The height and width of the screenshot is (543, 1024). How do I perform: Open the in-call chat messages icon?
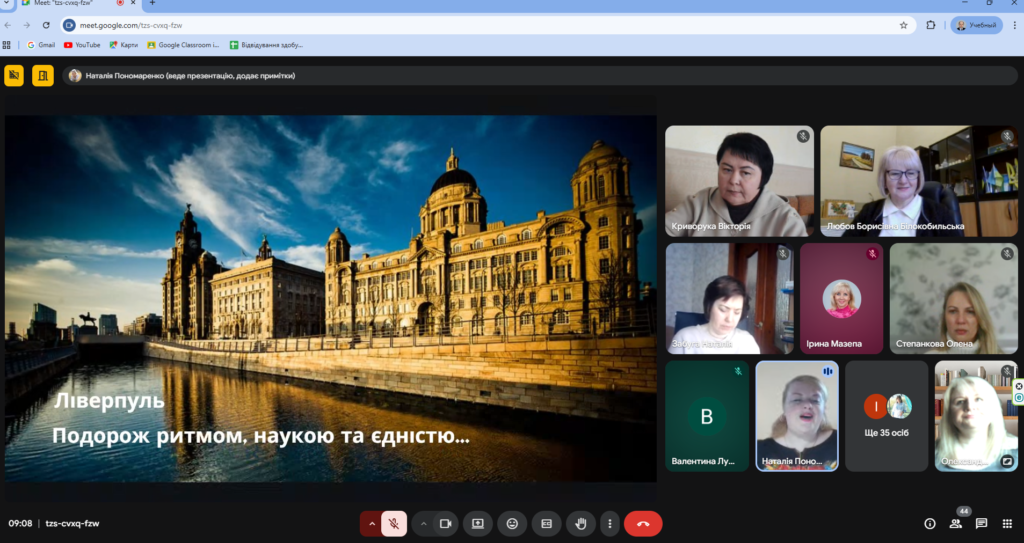point(981,523)
